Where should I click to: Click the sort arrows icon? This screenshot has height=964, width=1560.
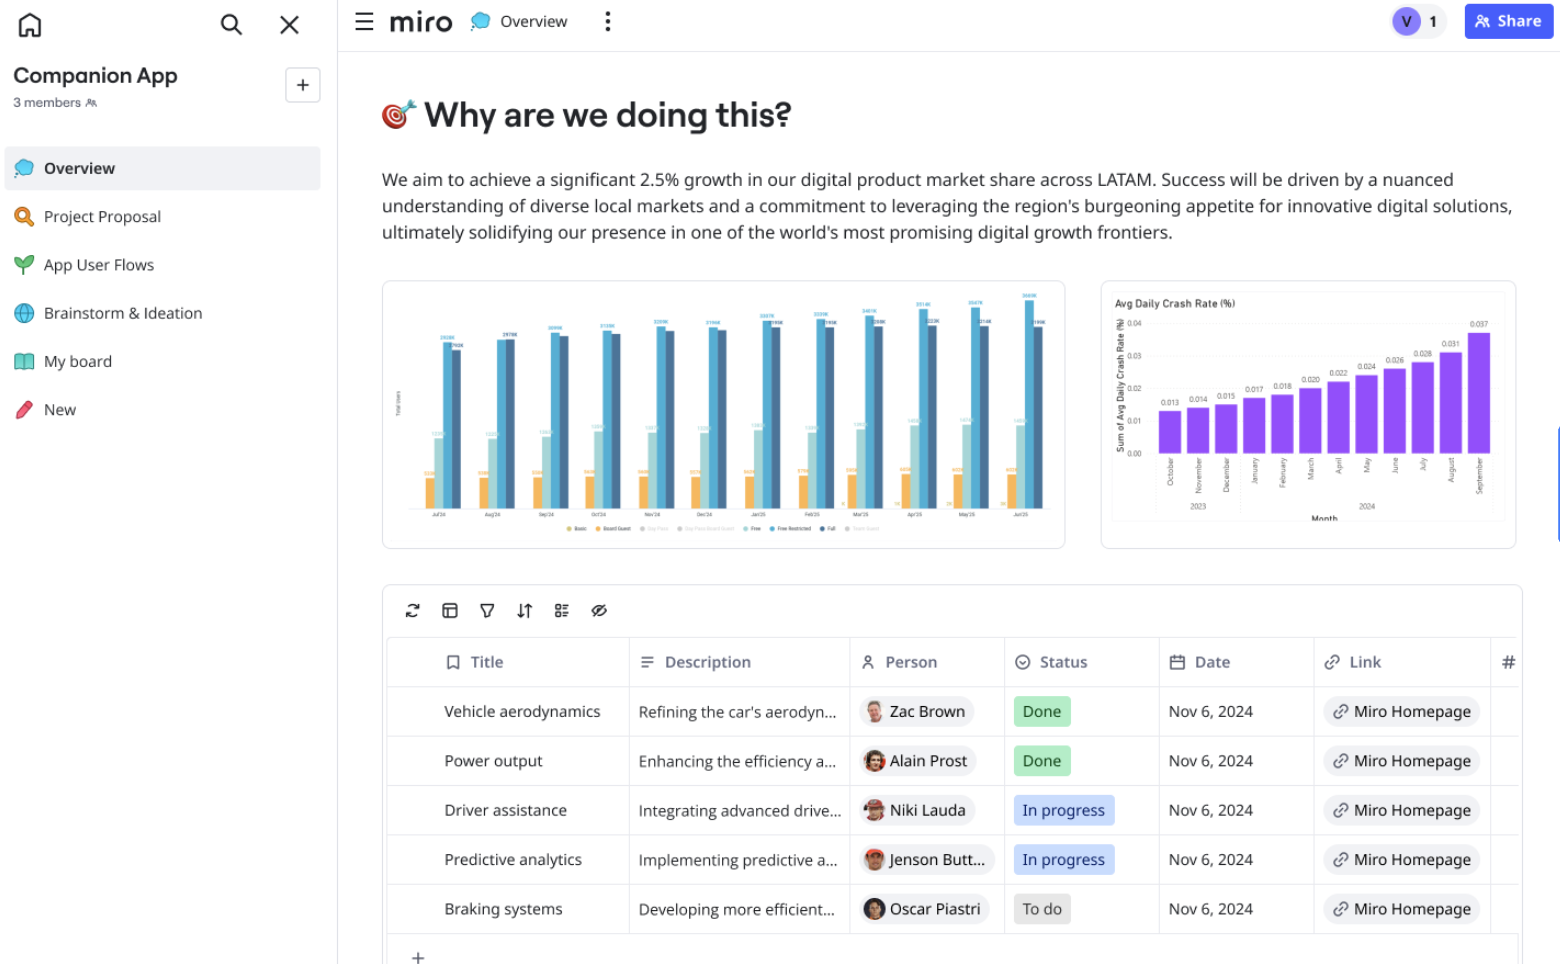pos(524,611)
